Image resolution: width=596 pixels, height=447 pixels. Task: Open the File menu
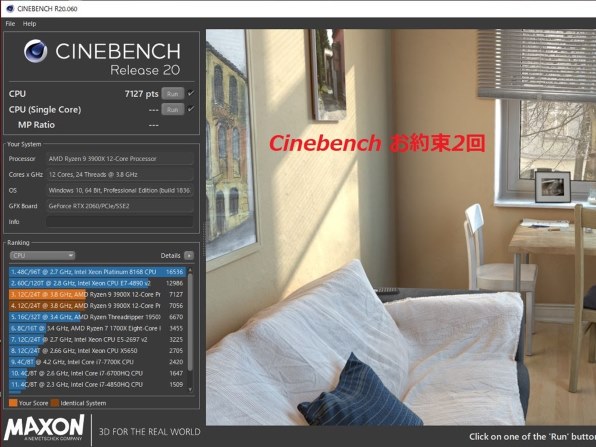[x=10, y=24]
